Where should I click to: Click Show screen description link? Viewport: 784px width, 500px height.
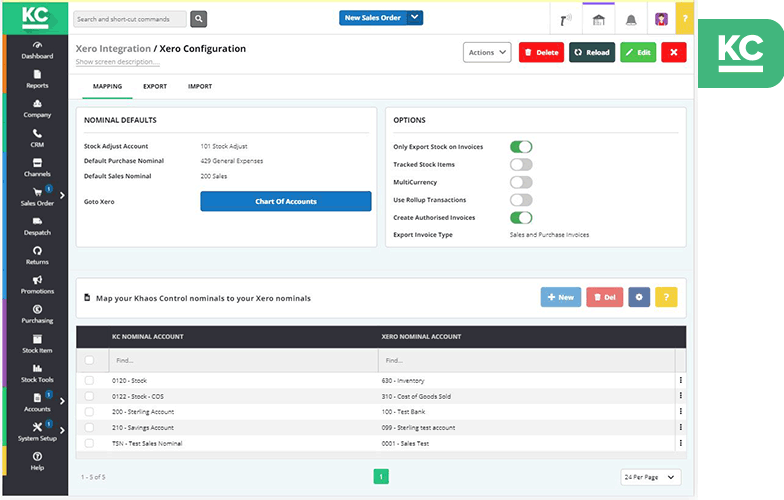[x=118, y=62]
